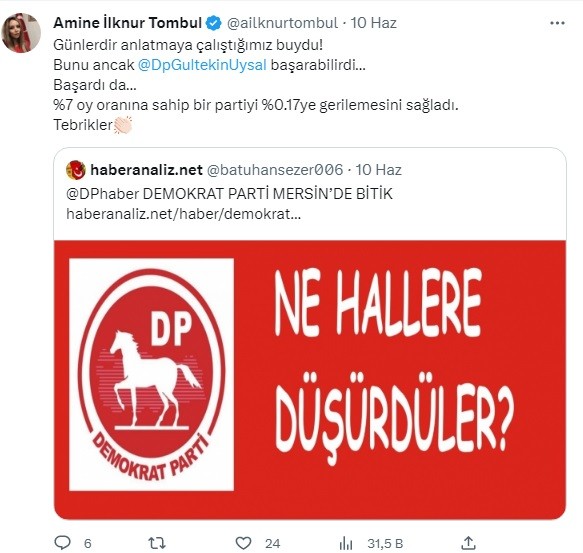Click the retweet arrows icon
Viewport: 583px width, 553px height.
(157, 543)
